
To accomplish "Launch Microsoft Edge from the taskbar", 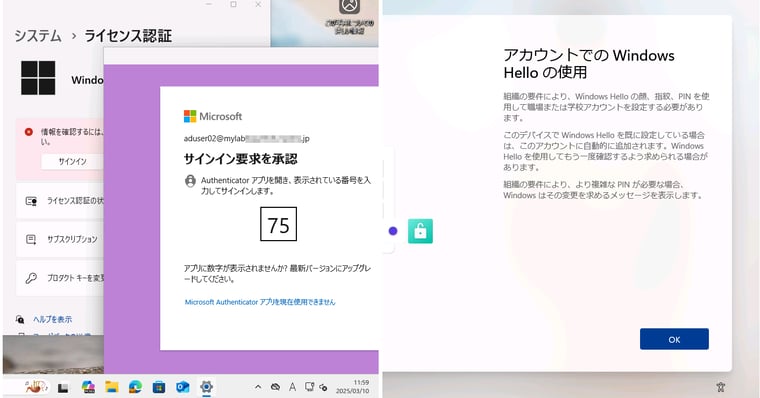I will click(x=135, y=387).
